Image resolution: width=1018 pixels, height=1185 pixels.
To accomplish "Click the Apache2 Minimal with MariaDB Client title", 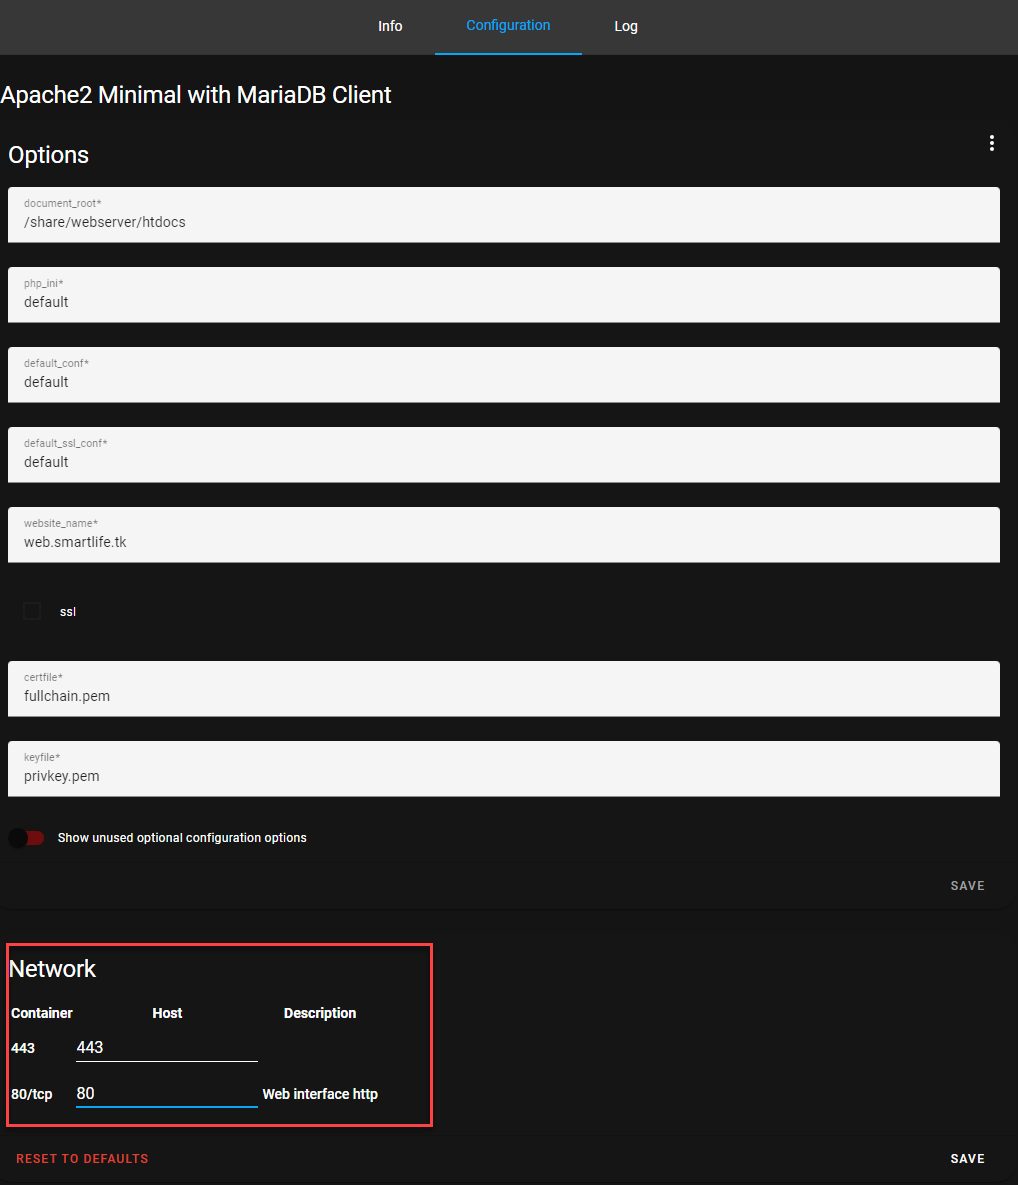I will 196,94.
